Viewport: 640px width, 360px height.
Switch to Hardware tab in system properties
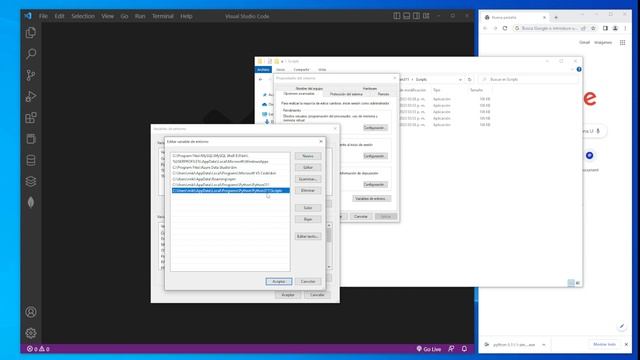pos(370,89)
